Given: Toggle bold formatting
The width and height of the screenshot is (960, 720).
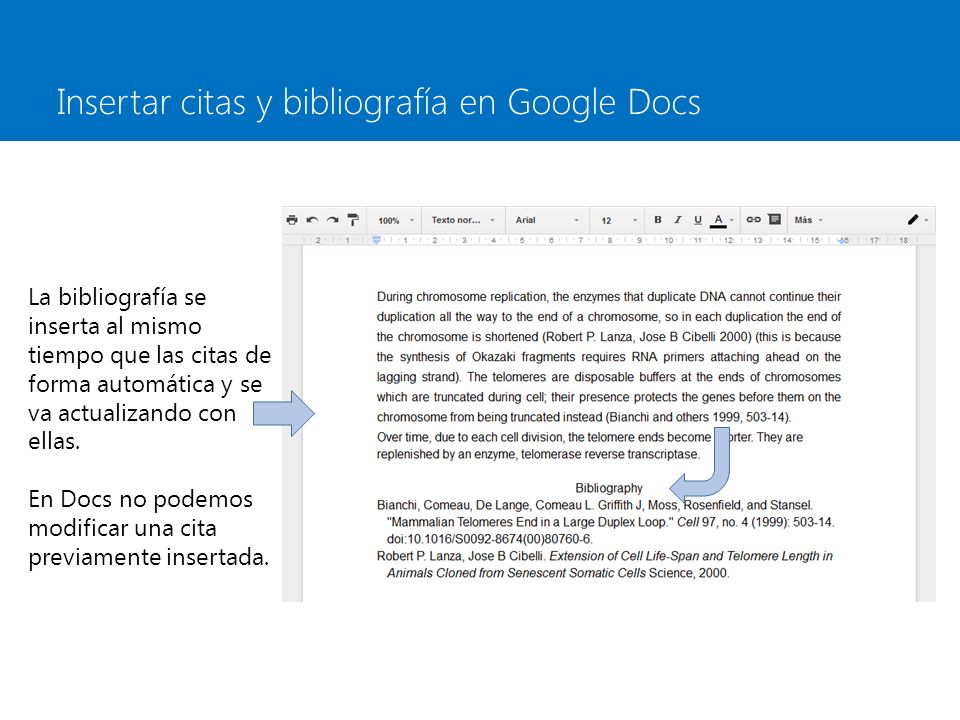Looking at the screenshot, I should click(x=658, y=220).
